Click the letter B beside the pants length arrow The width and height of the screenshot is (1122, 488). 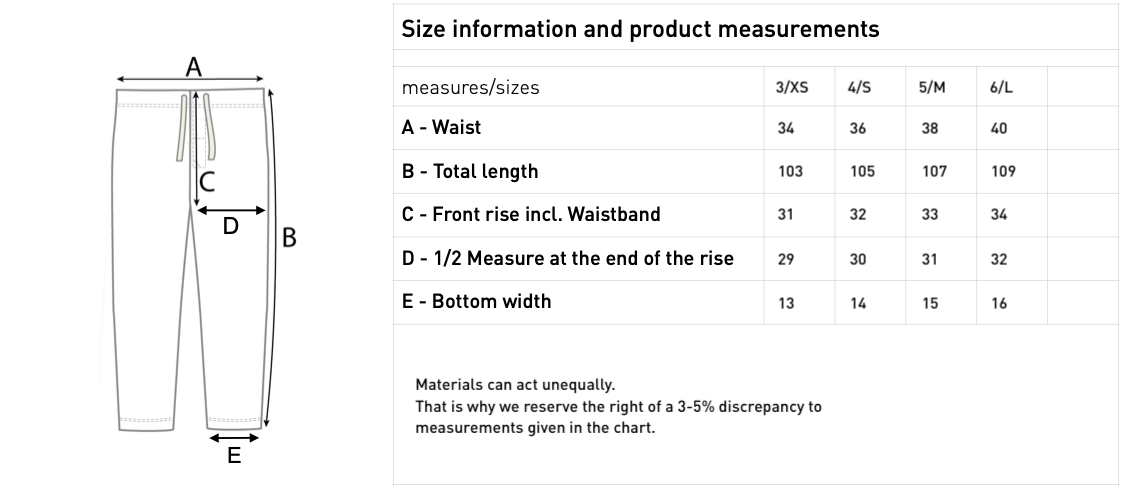click(x=289, y=238)
